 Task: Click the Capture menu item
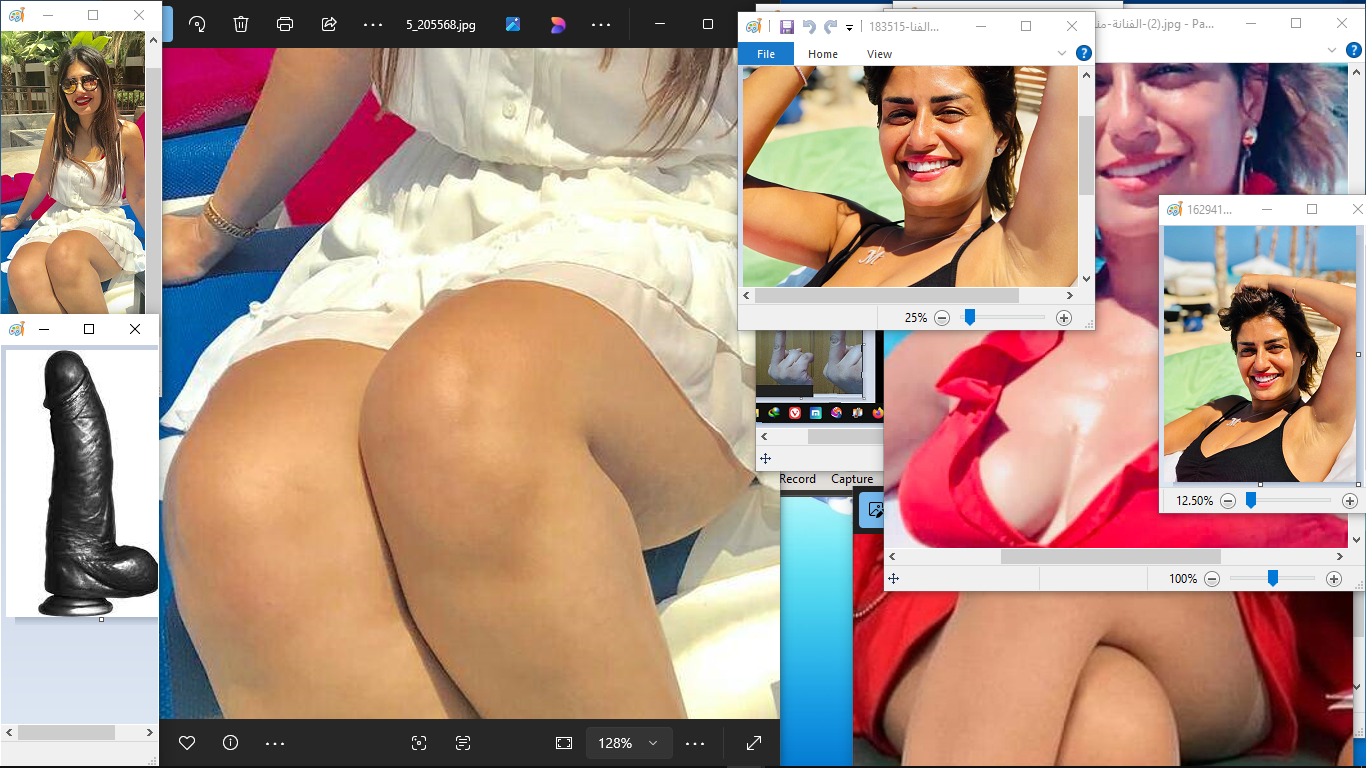(x=852, y=479)
